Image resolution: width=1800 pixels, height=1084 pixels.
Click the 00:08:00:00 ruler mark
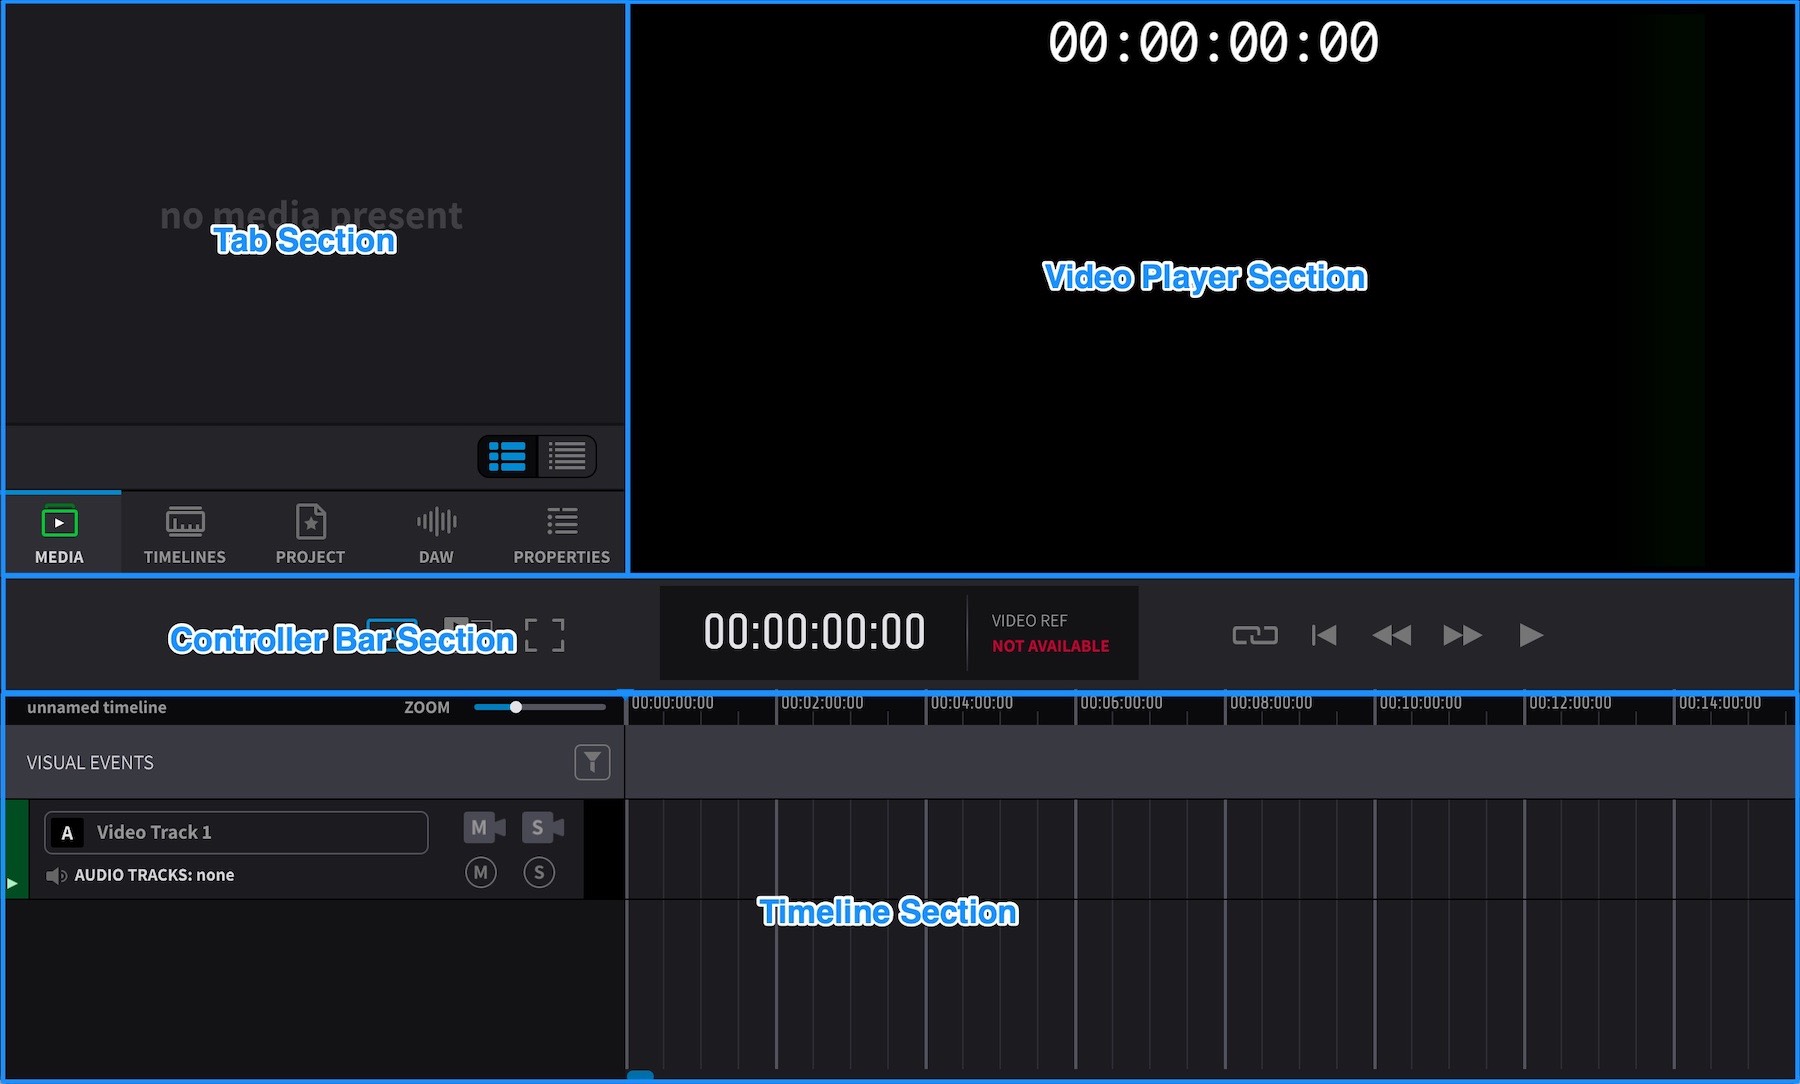[1270, 703]
